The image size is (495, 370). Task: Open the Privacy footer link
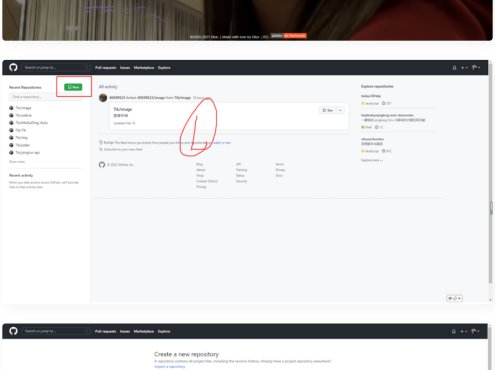point(281,170)
